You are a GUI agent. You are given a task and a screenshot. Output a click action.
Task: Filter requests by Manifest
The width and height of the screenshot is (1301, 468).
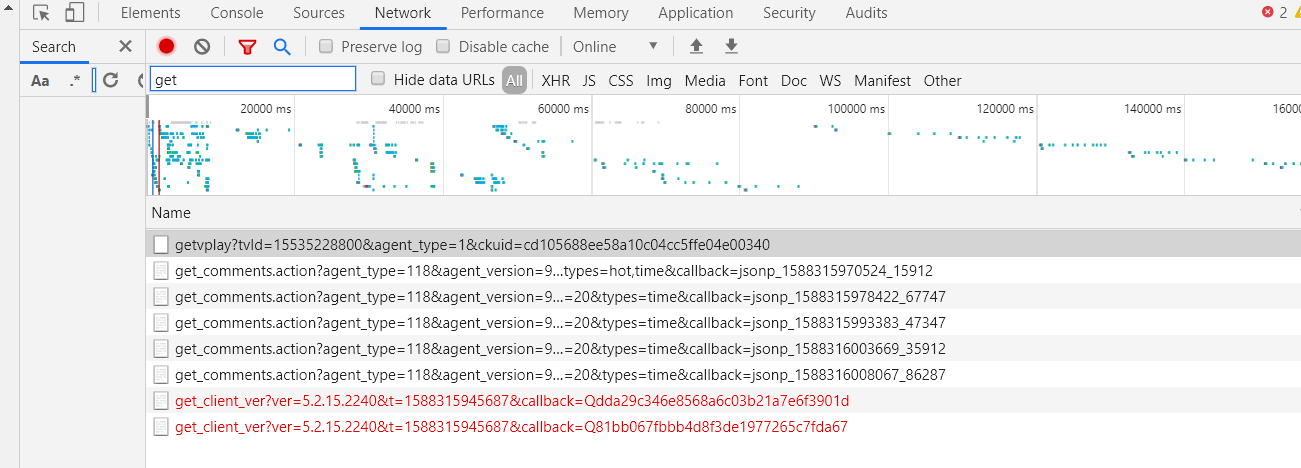pyautogui.click(x=882, y=81)
